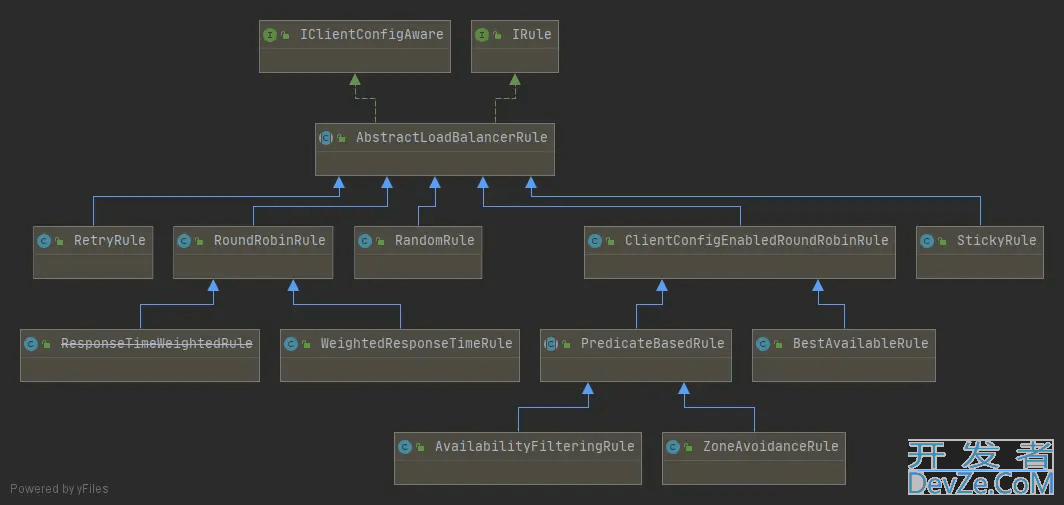Click the class icon of WeightedResponseTimeRule
Image resolution: width=1064 pixels, height=505 pixels.
coord(291,344)
